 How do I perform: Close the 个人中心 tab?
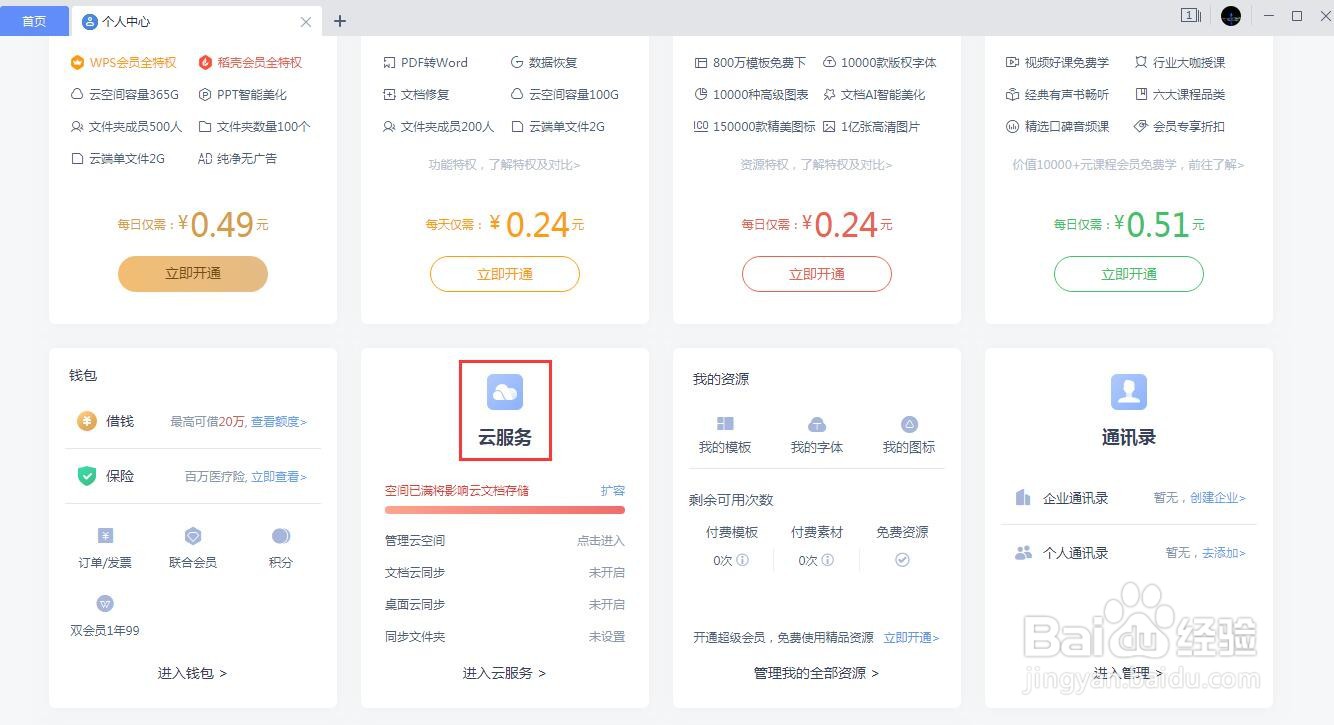click(306, 21)
